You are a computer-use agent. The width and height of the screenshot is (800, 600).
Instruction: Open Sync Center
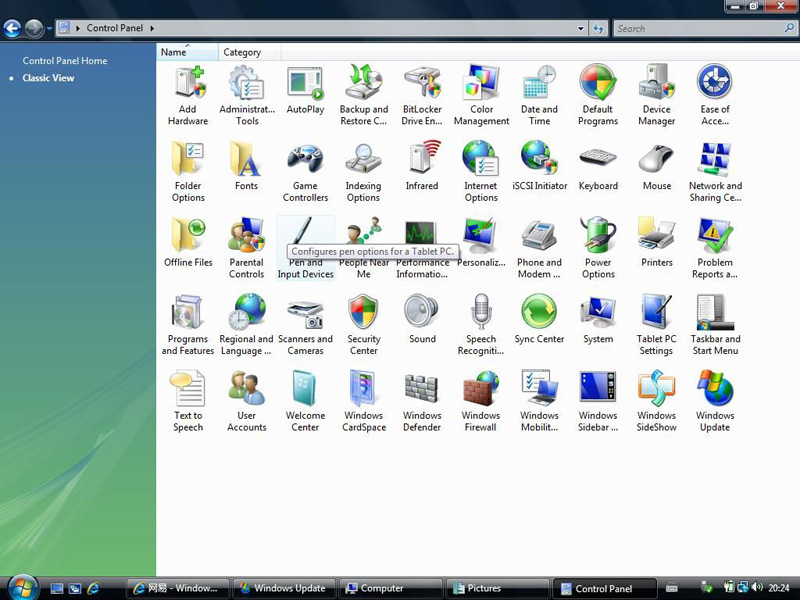(539, 320)
